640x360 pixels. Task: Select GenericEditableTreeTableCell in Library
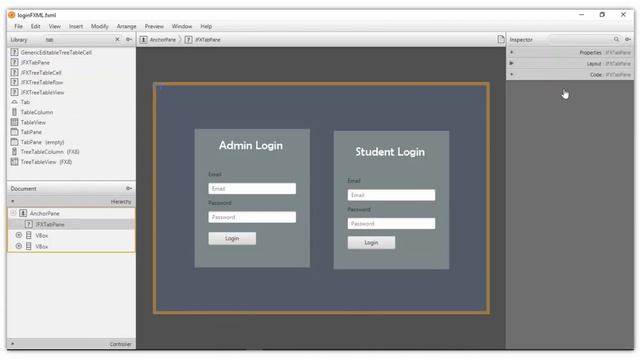pos(71,53)
